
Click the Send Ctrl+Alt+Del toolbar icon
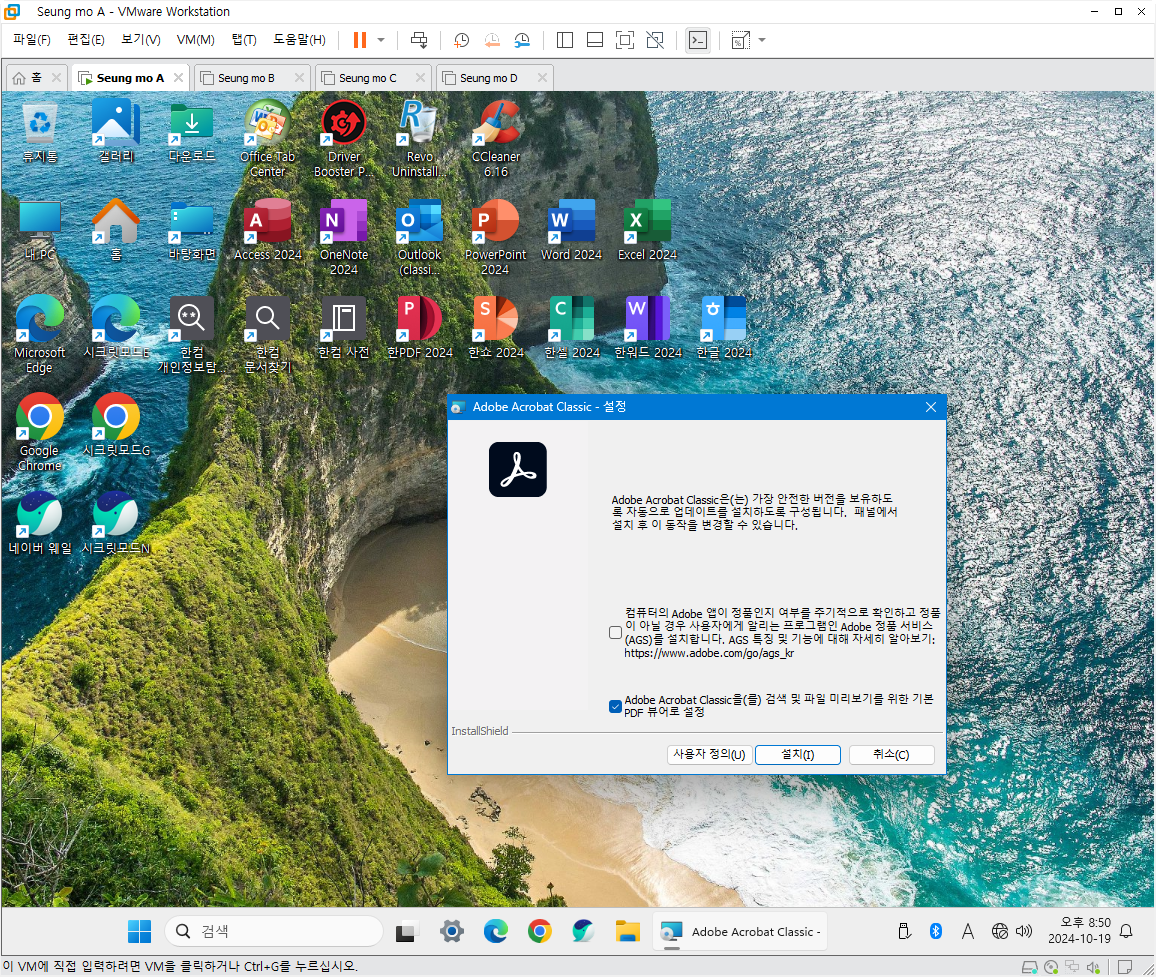point(419,40)
